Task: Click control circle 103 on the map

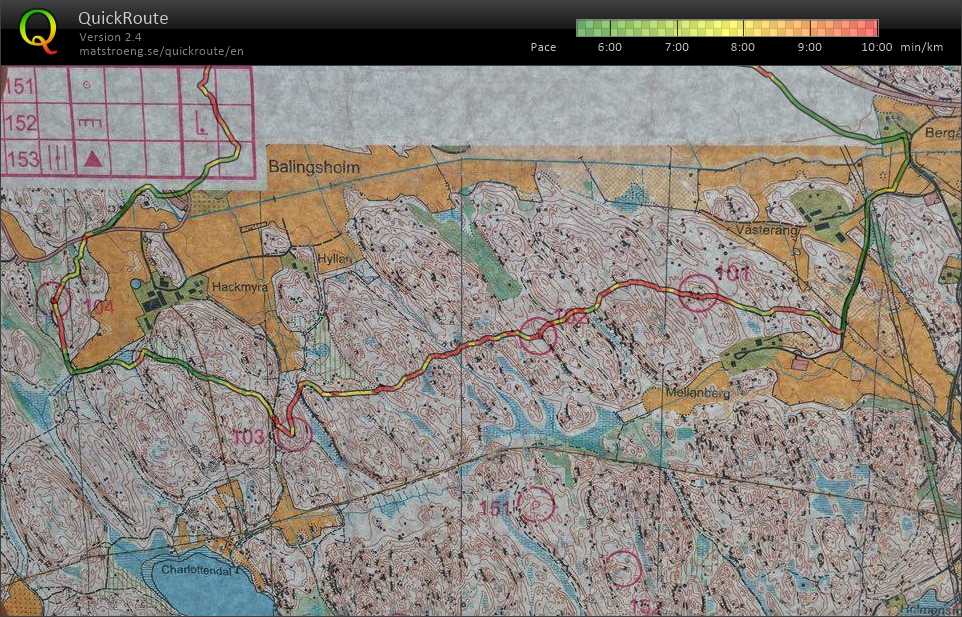Action: click(294, 434)
